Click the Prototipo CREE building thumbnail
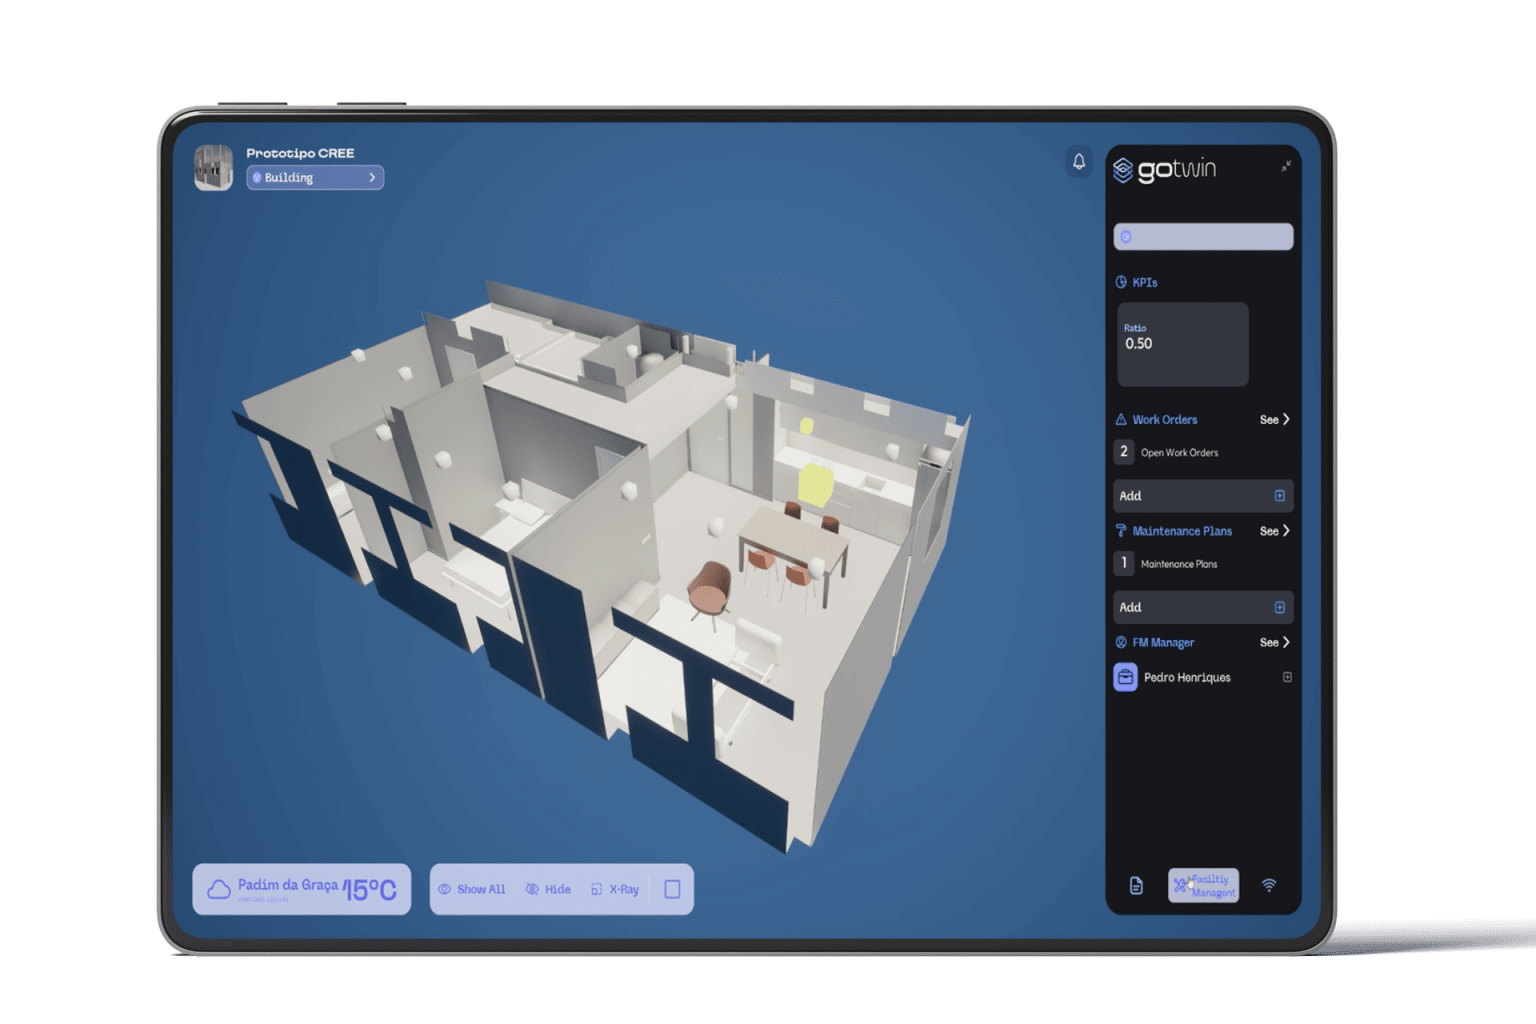1536x1024 pixels. tap(213, 168)
